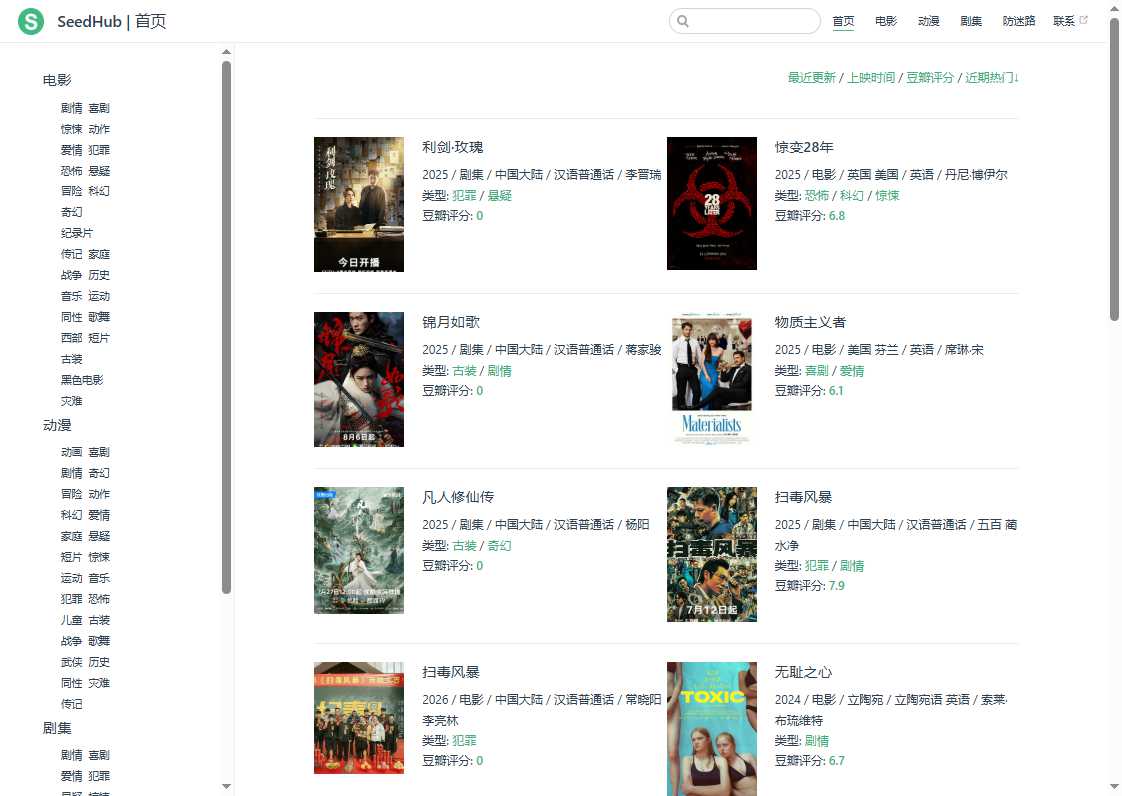The height and width of the screenshot is (796, 1122).
Task: Sort movies by 豆瓣评分
Action: pyautogui.click(x=930, y=77)
